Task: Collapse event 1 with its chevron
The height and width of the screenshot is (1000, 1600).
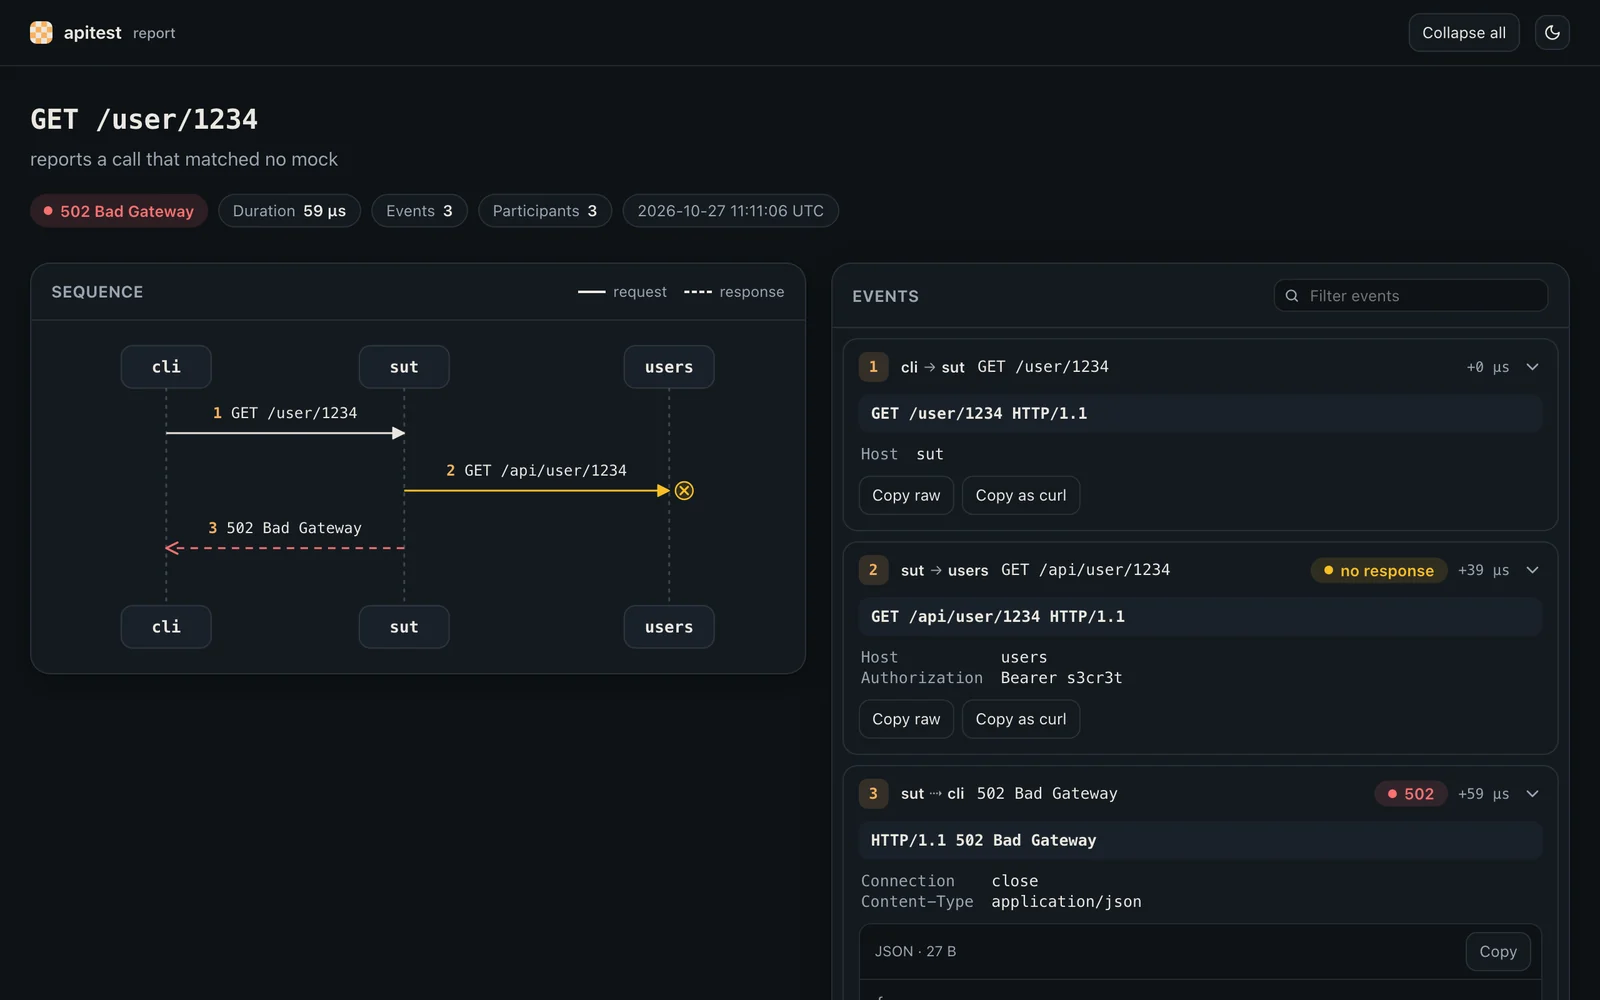Action: click(x=1532, y=367)
